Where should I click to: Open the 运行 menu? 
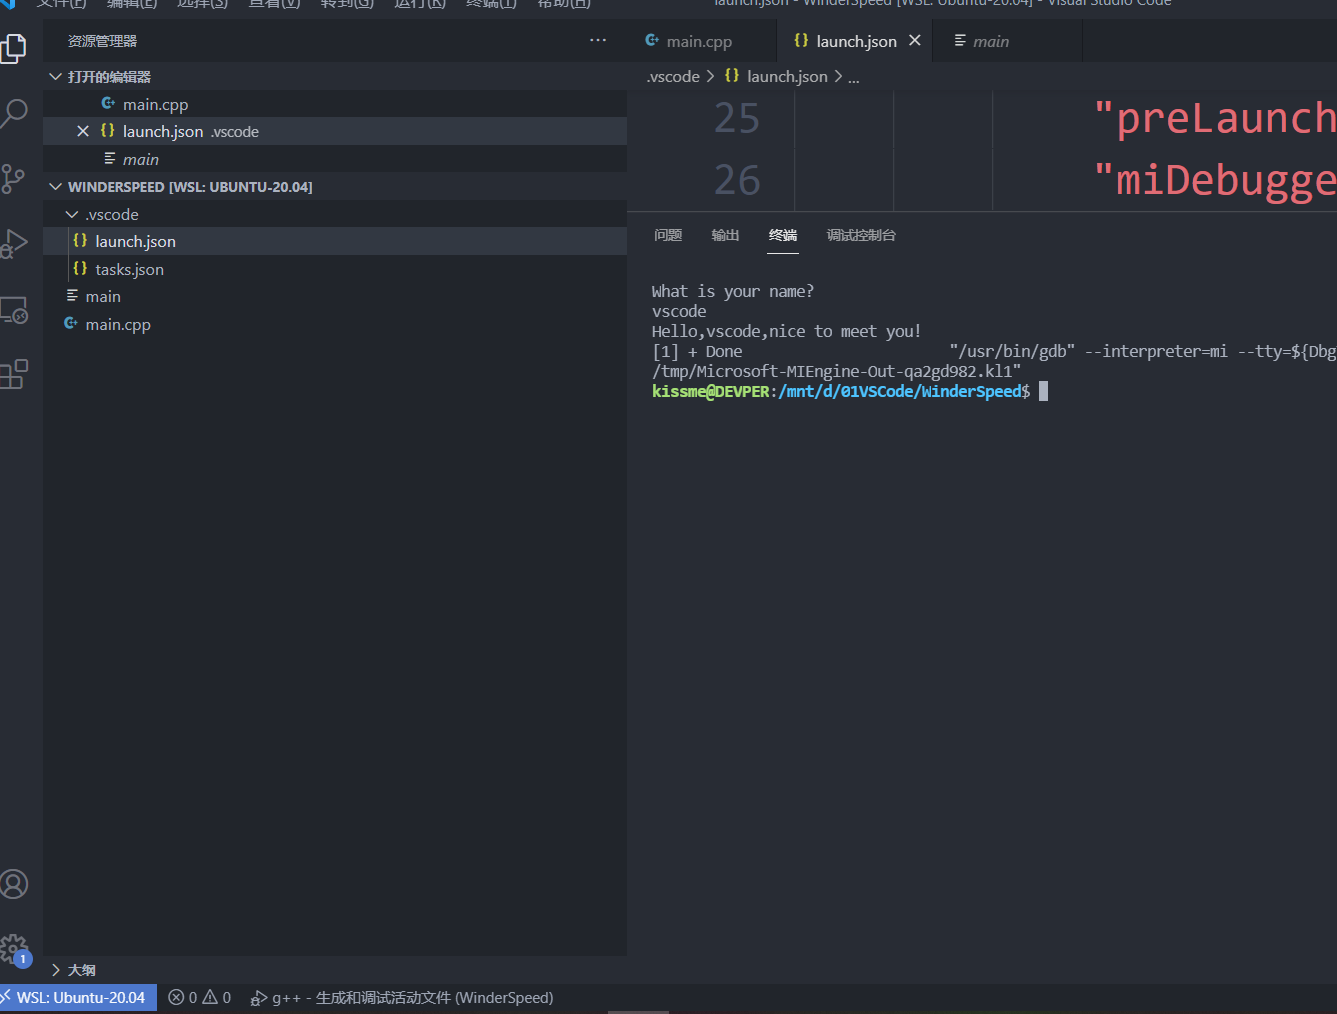coord(419,5)
